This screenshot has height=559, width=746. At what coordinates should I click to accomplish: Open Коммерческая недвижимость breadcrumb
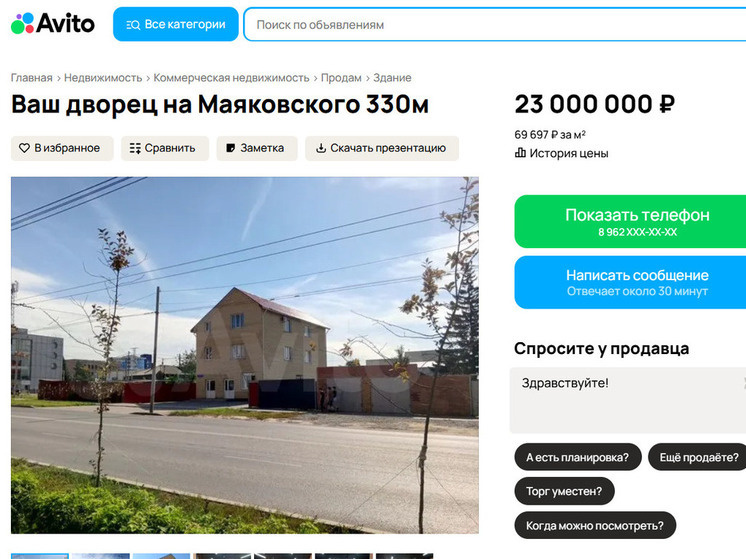pos(231,78)
